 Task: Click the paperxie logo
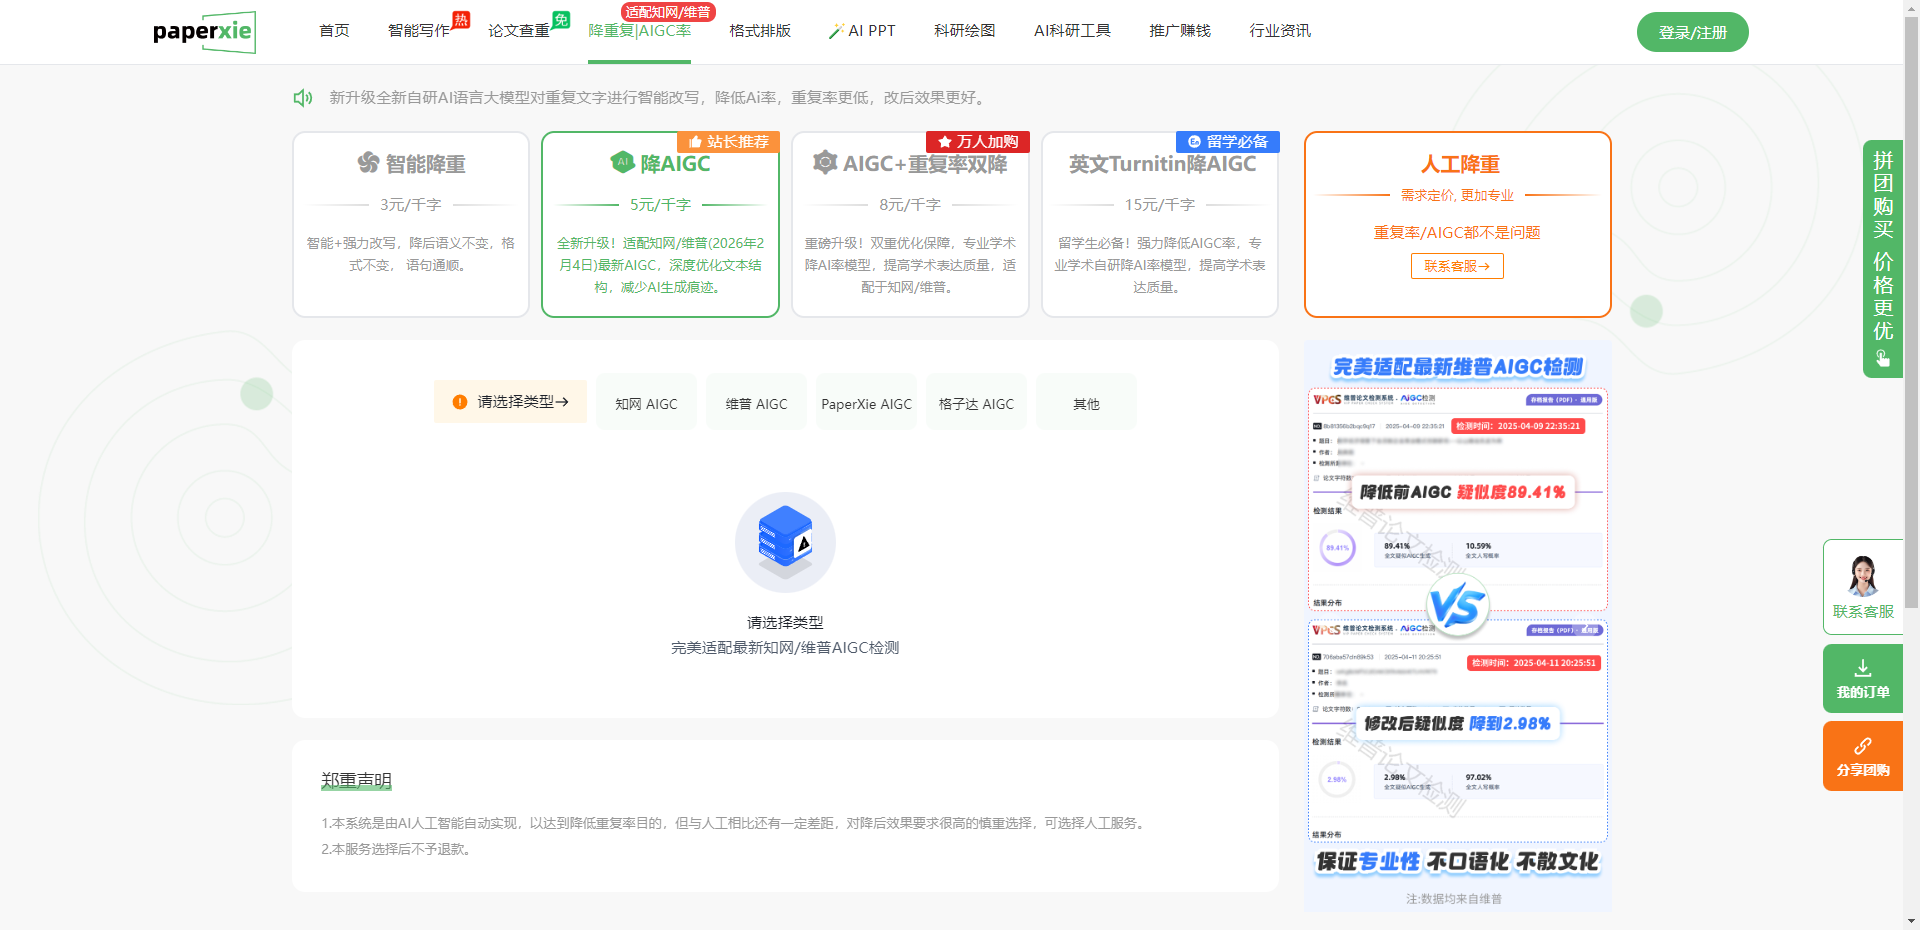coord(203,32)
